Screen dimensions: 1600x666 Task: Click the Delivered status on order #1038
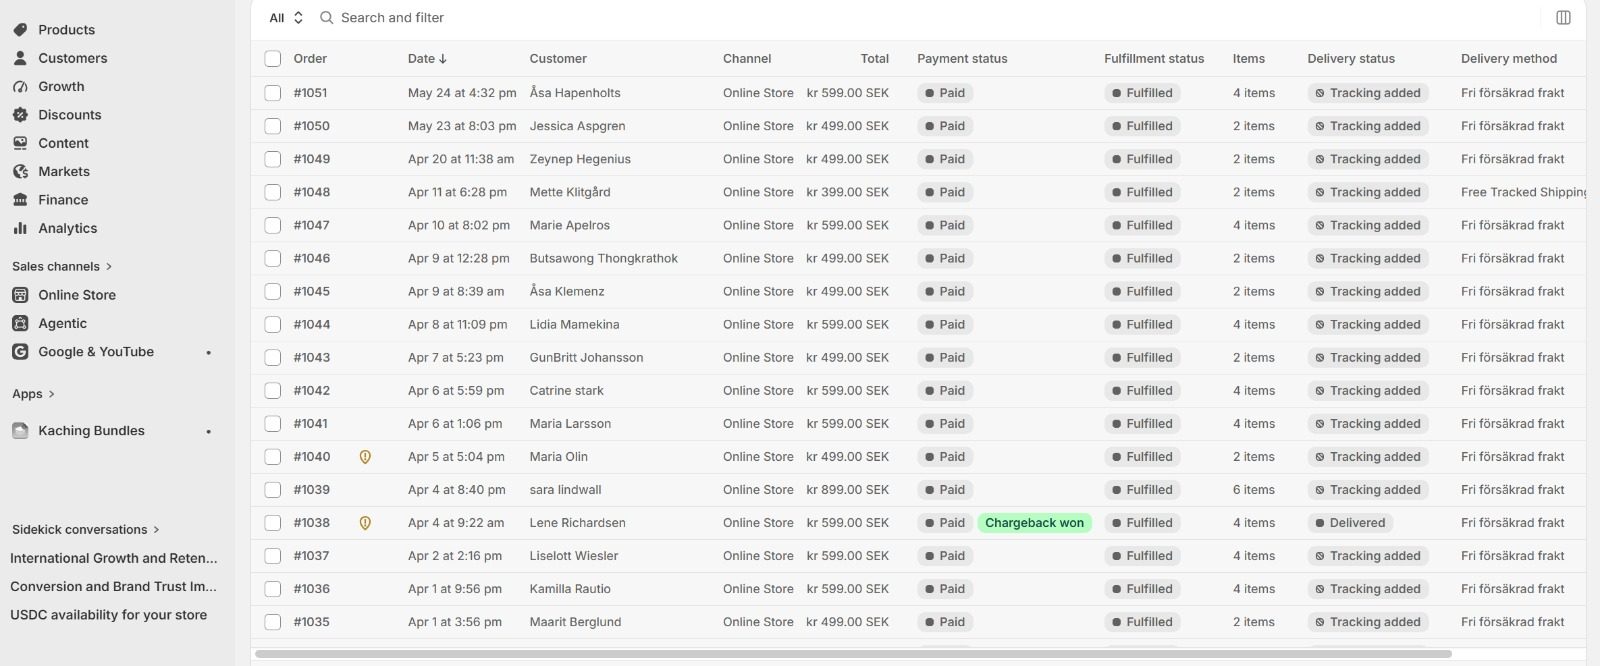(x=1350, y=523)
